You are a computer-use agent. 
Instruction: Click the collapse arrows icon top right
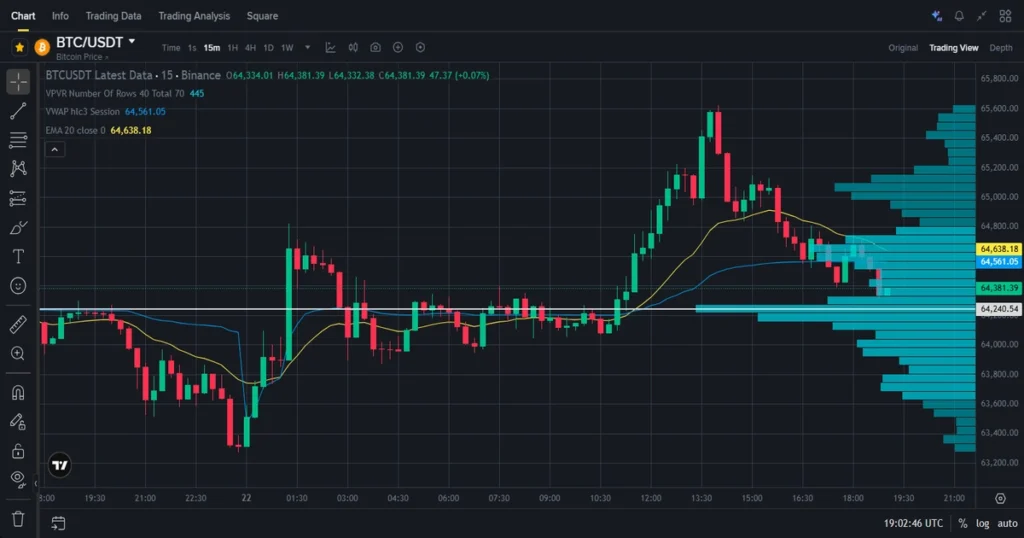pos(982,16)
